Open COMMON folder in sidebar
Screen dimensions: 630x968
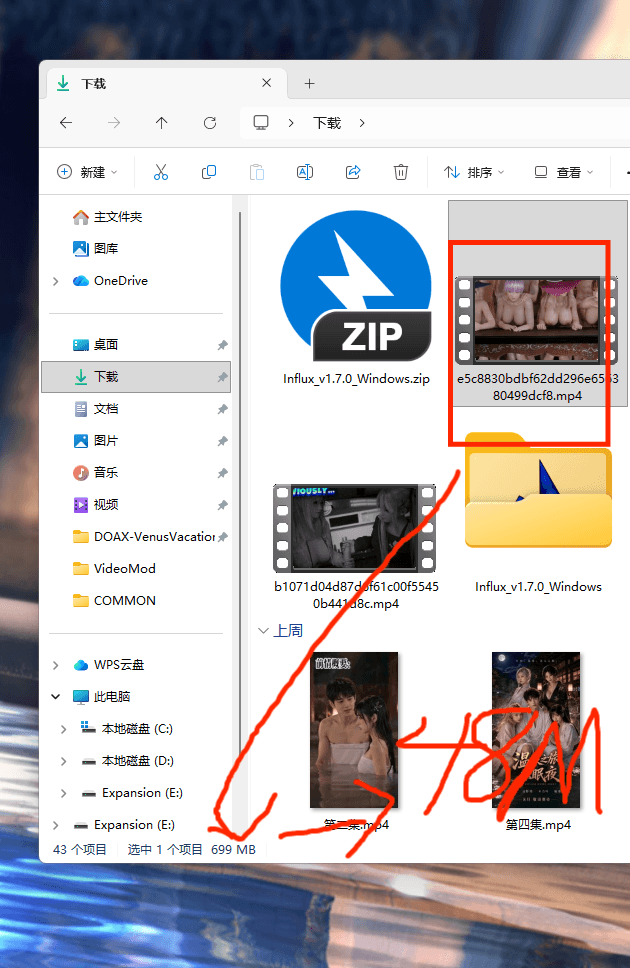[124, 601]
